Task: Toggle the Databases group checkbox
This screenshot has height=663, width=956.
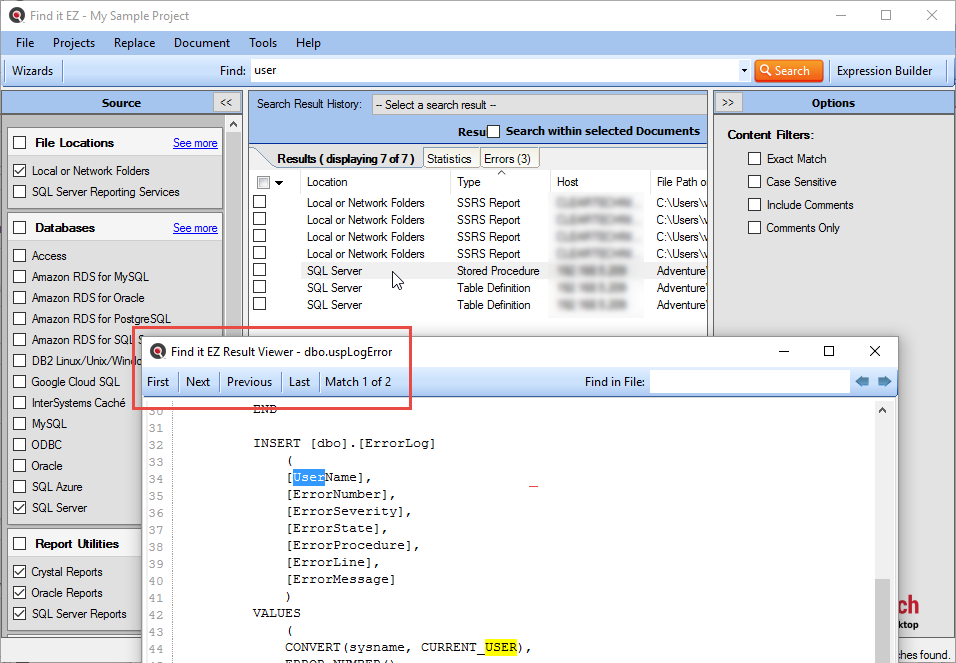Action: (x=20, y=228)
